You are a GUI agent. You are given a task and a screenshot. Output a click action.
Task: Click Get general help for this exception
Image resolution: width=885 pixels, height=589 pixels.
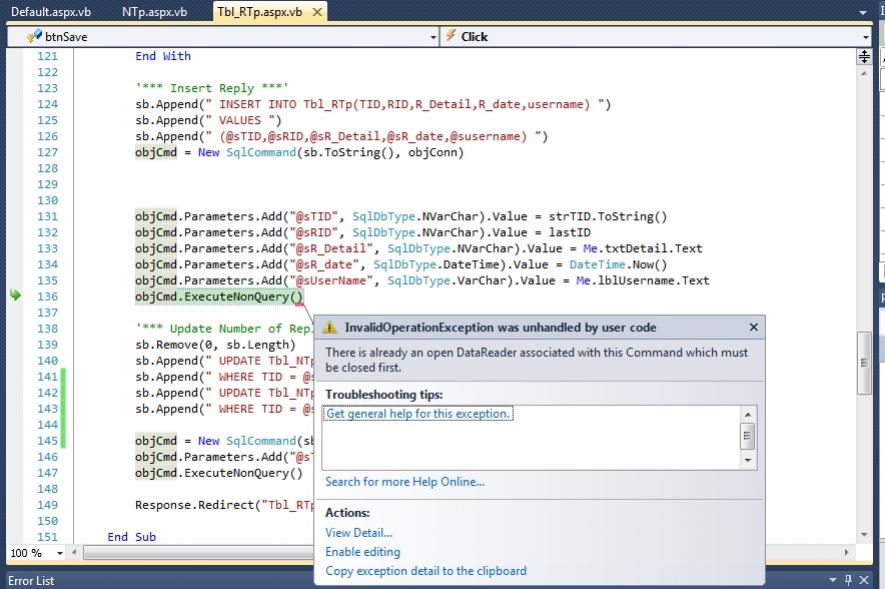pos(419,414)
